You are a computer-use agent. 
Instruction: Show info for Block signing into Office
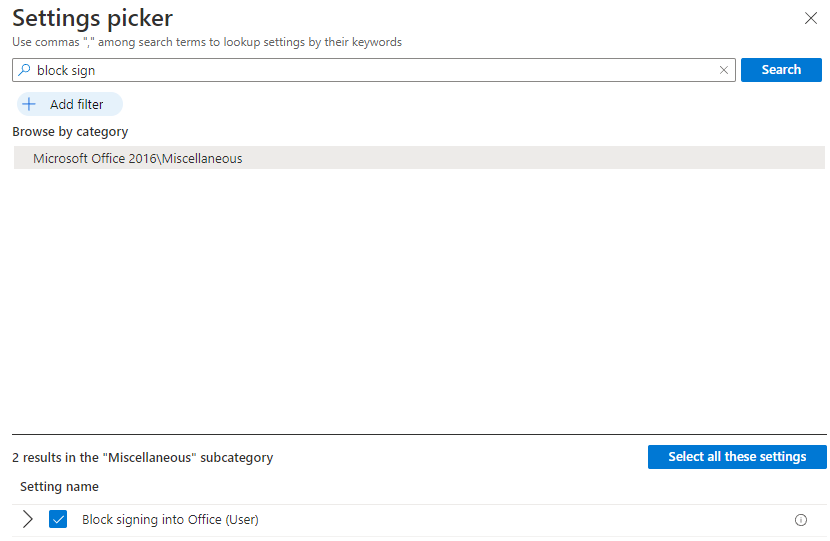(x=800, y=520)
